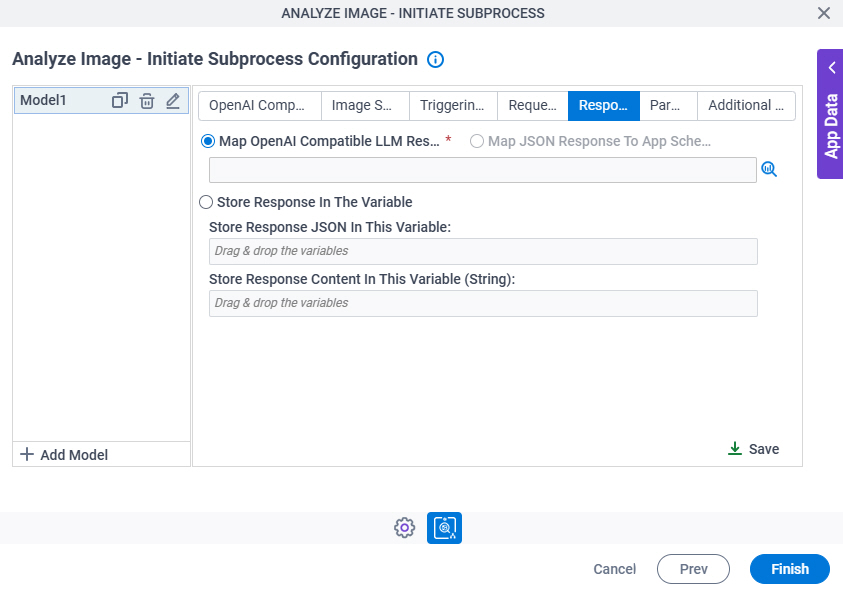The width and height of the screenshot is (843, 593).
Task: Click Store Response Content variable field
Action: click(x=483, y=304)
